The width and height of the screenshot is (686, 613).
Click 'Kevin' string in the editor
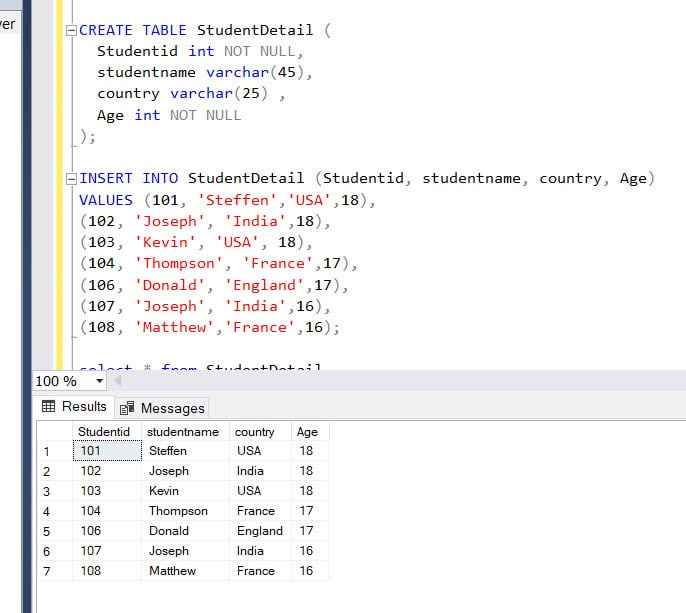165,242
